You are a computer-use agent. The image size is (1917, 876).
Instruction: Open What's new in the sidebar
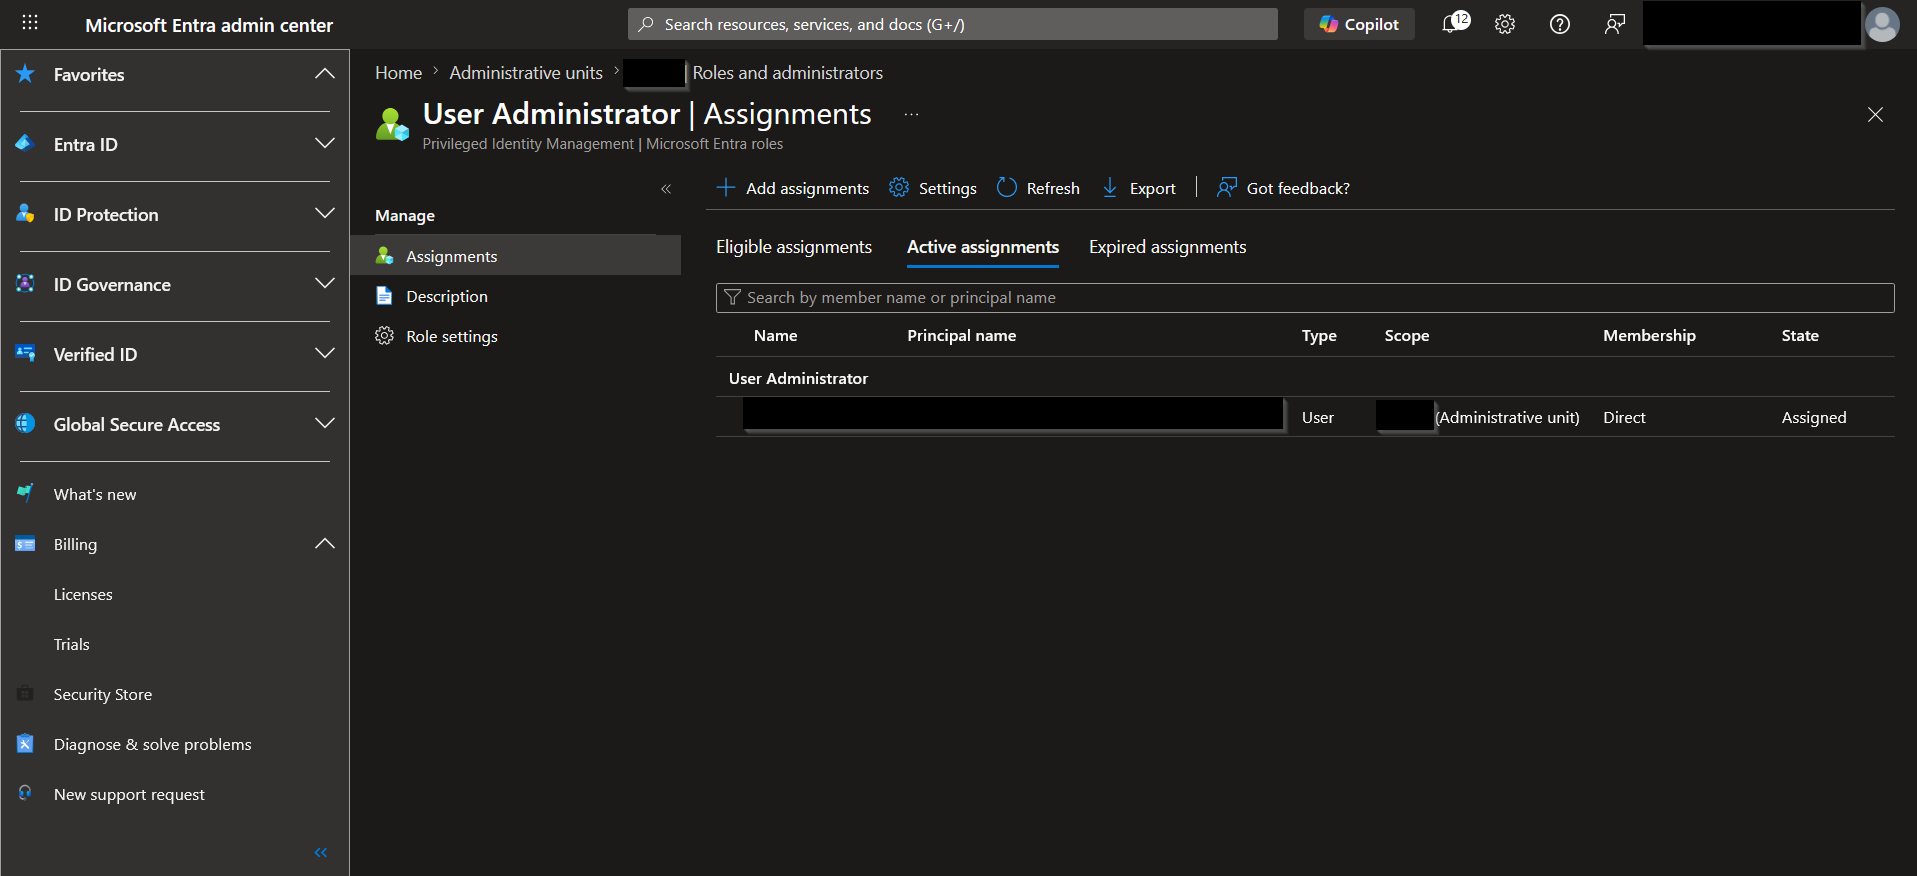click(95, 494)
